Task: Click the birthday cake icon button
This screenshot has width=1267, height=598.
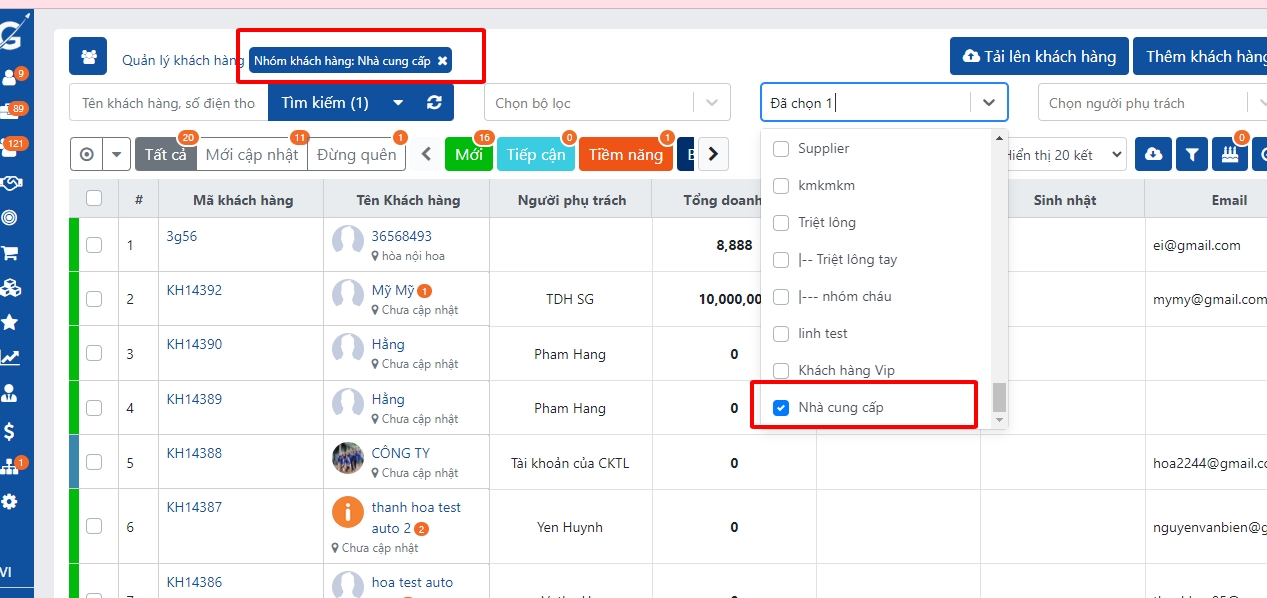Action: [1229, 155]
